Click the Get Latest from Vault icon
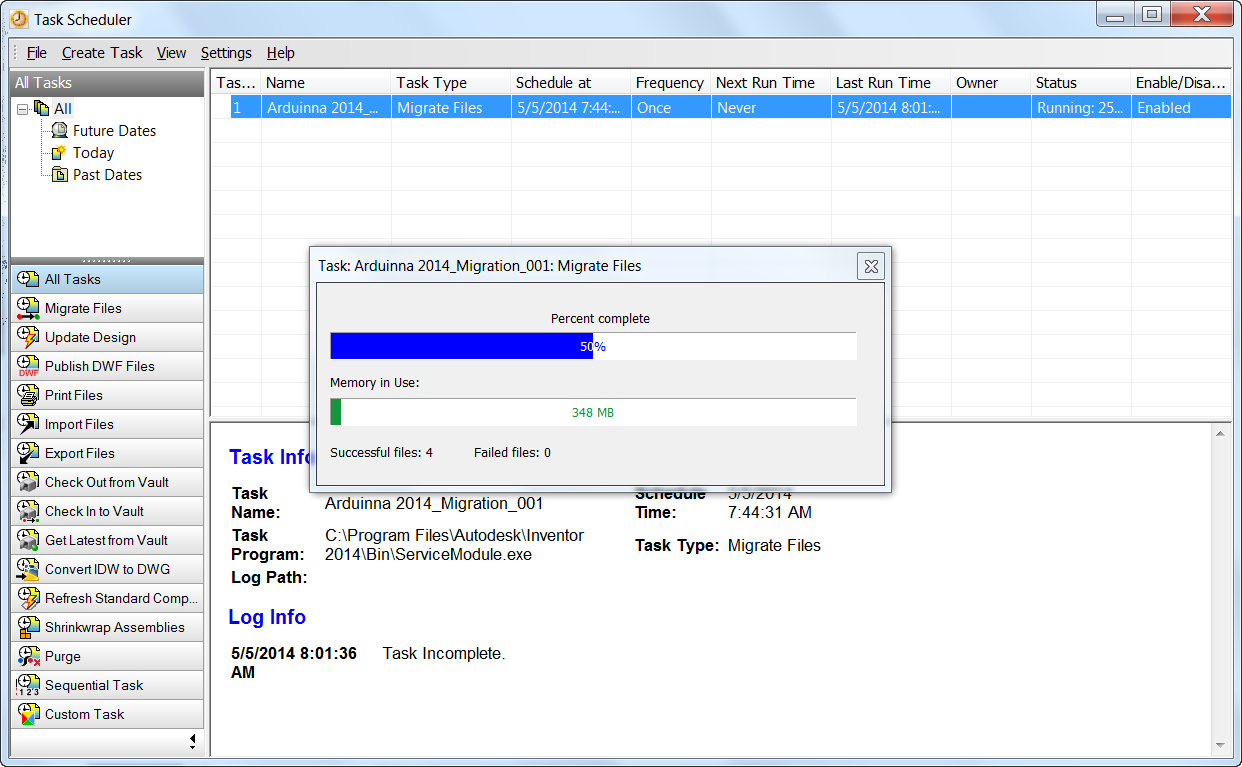The image size is (1242, 767). coord(28,540)
